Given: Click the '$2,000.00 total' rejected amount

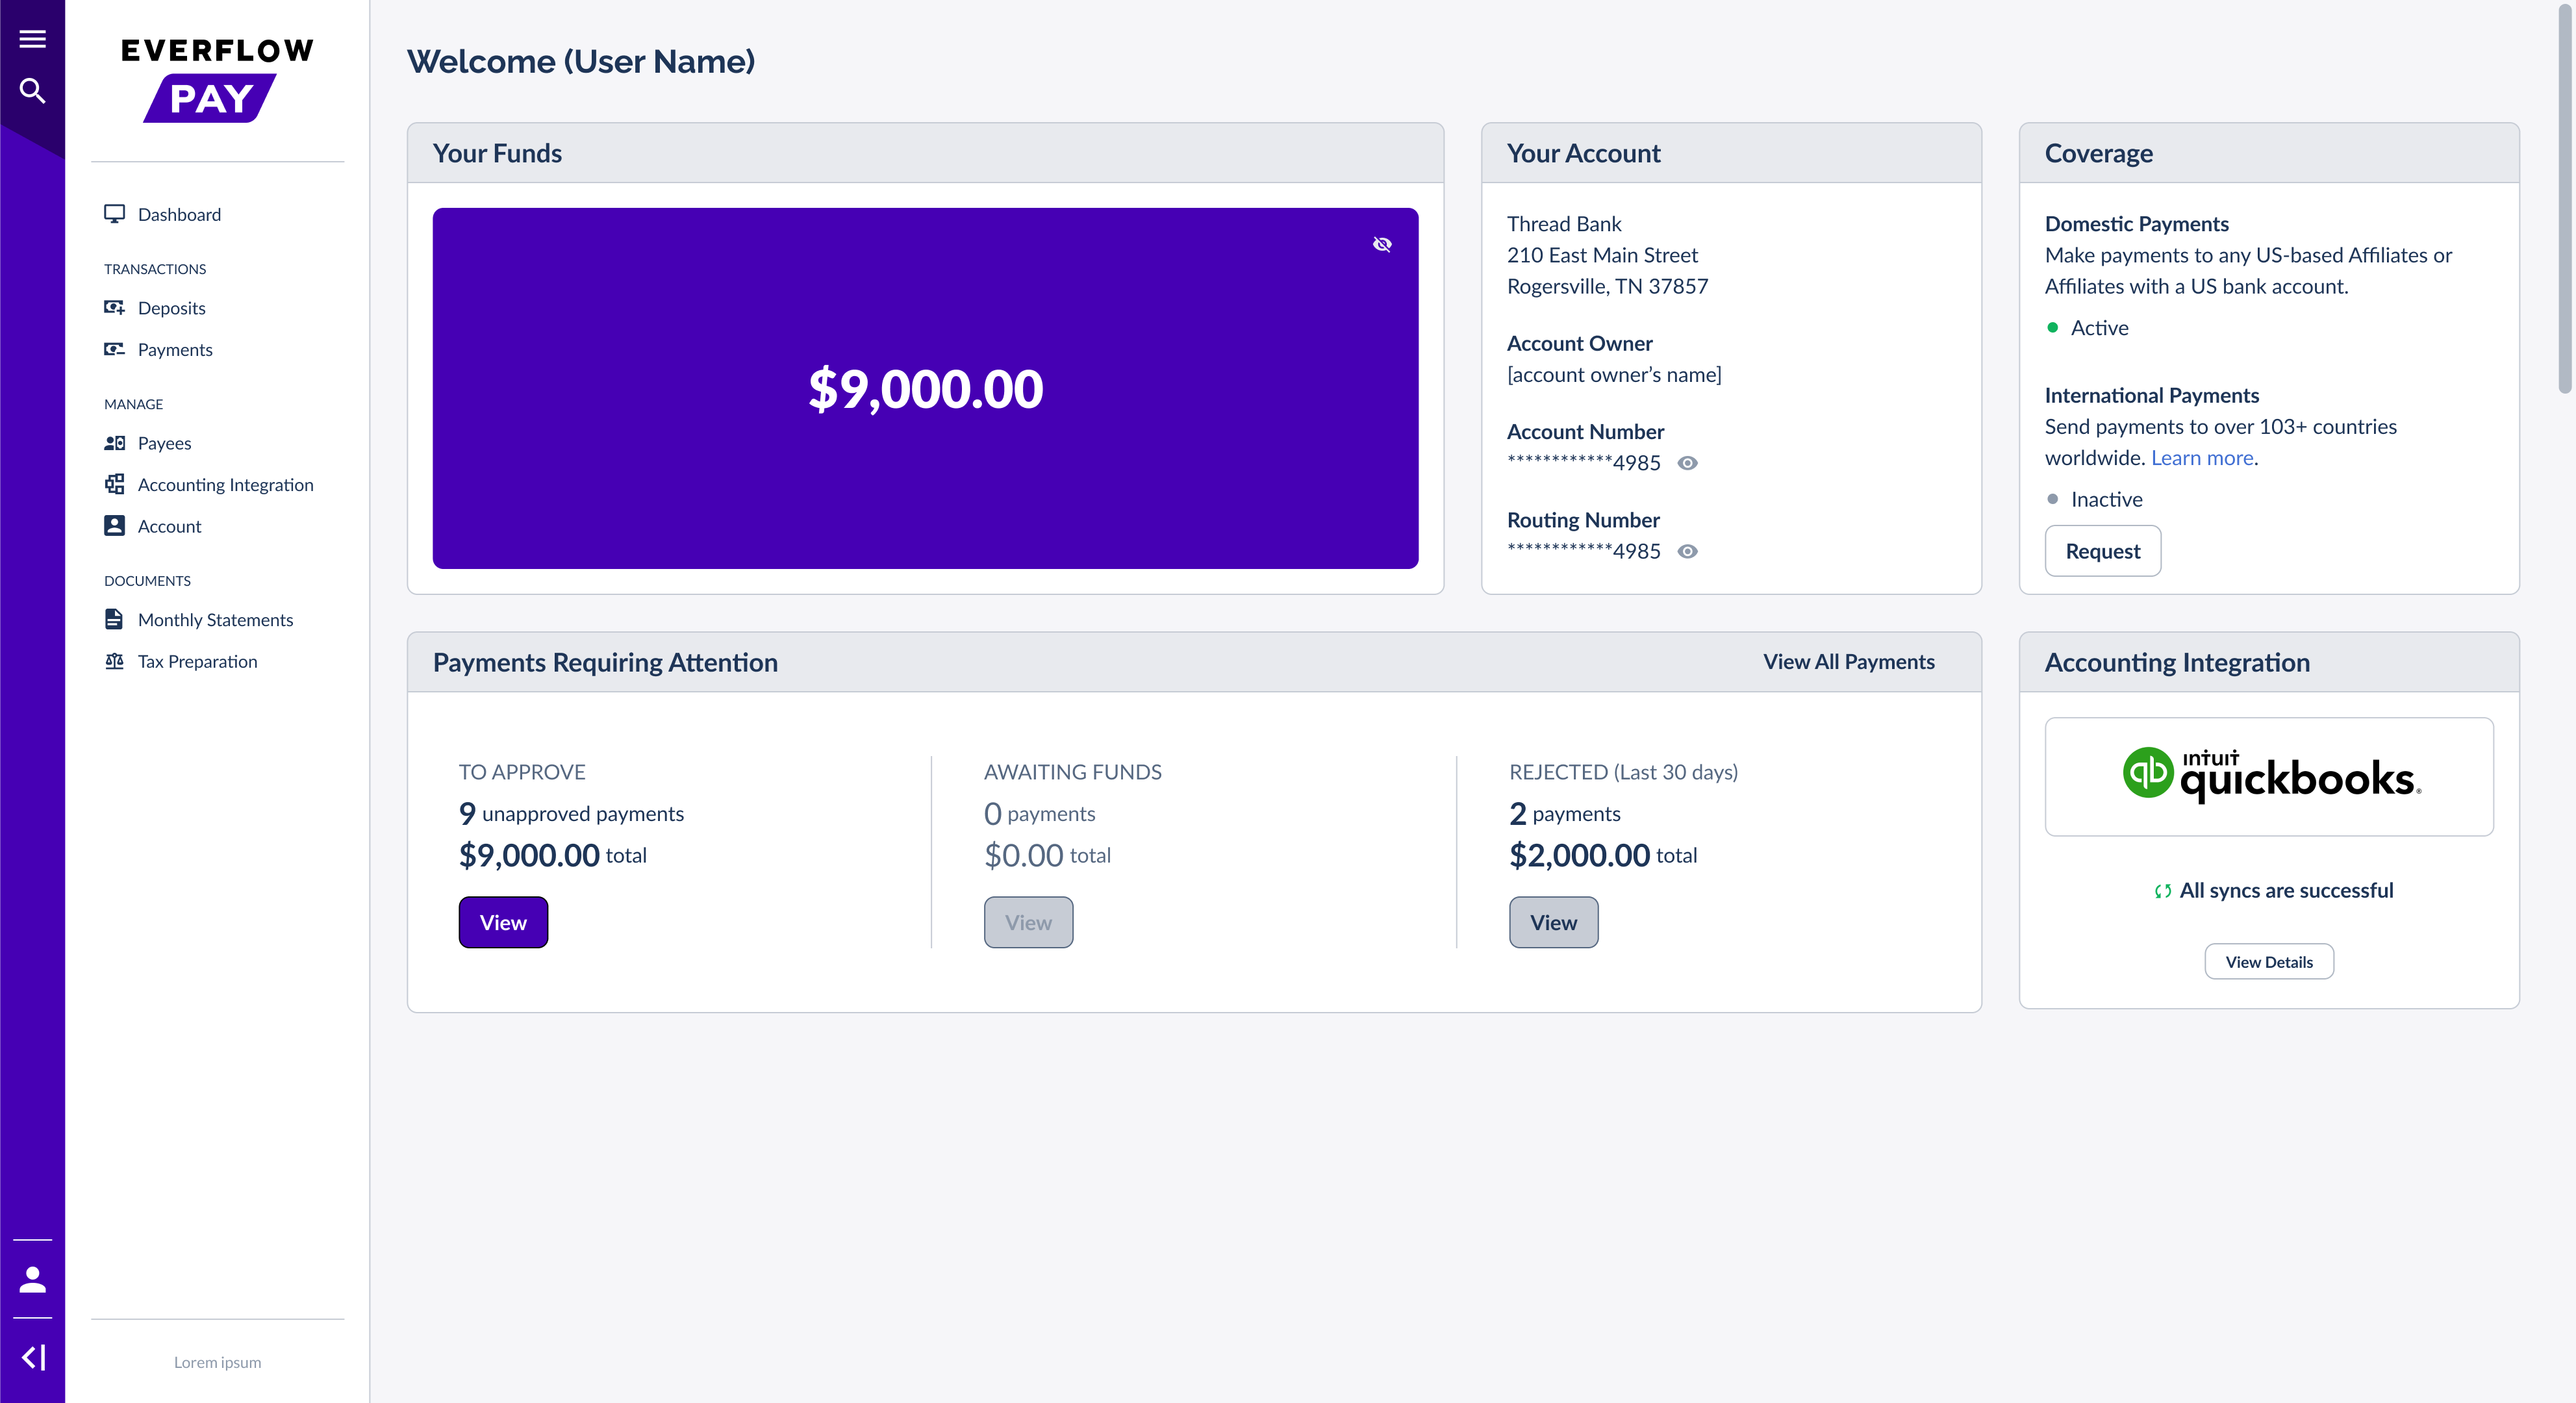Looking at the screenshot, I should point(1603,855).
